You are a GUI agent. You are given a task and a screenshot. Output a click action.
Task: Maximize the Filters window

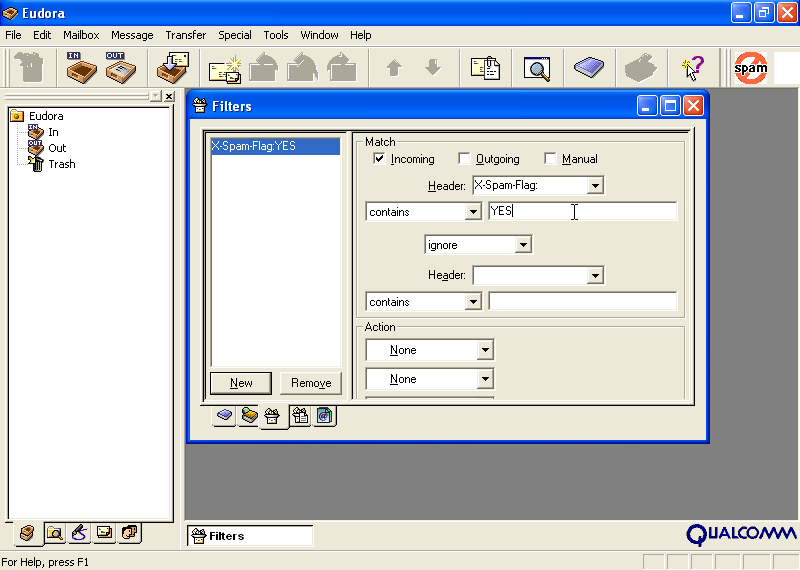670,106
